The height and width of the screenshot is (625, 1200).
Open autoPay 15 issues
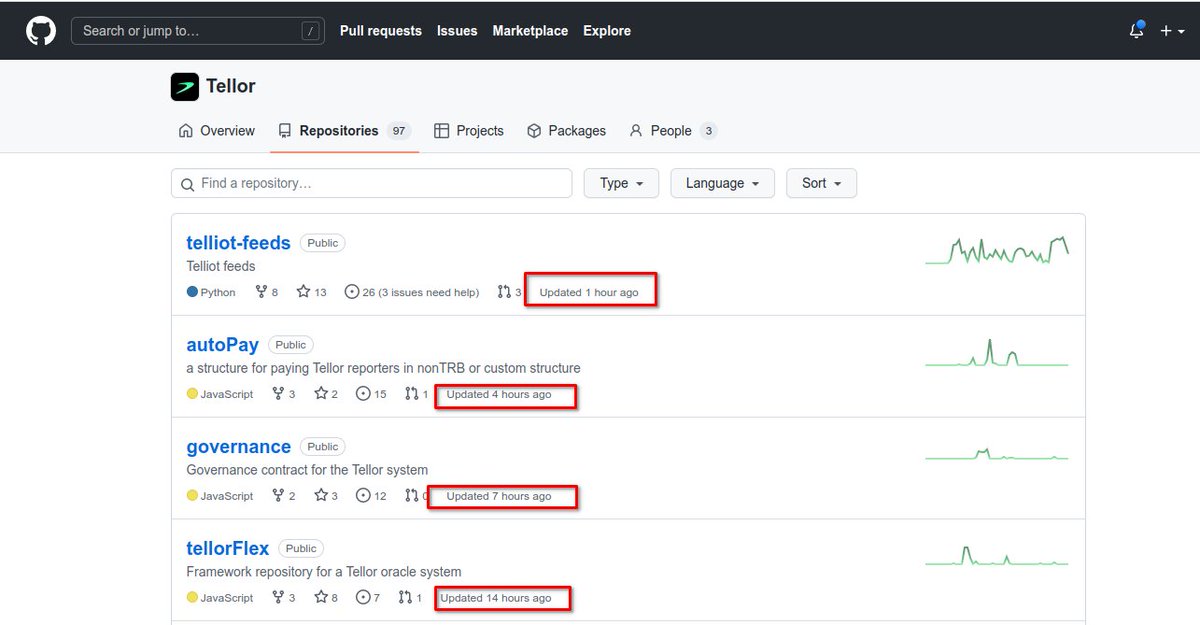click(x=371, y=394)
